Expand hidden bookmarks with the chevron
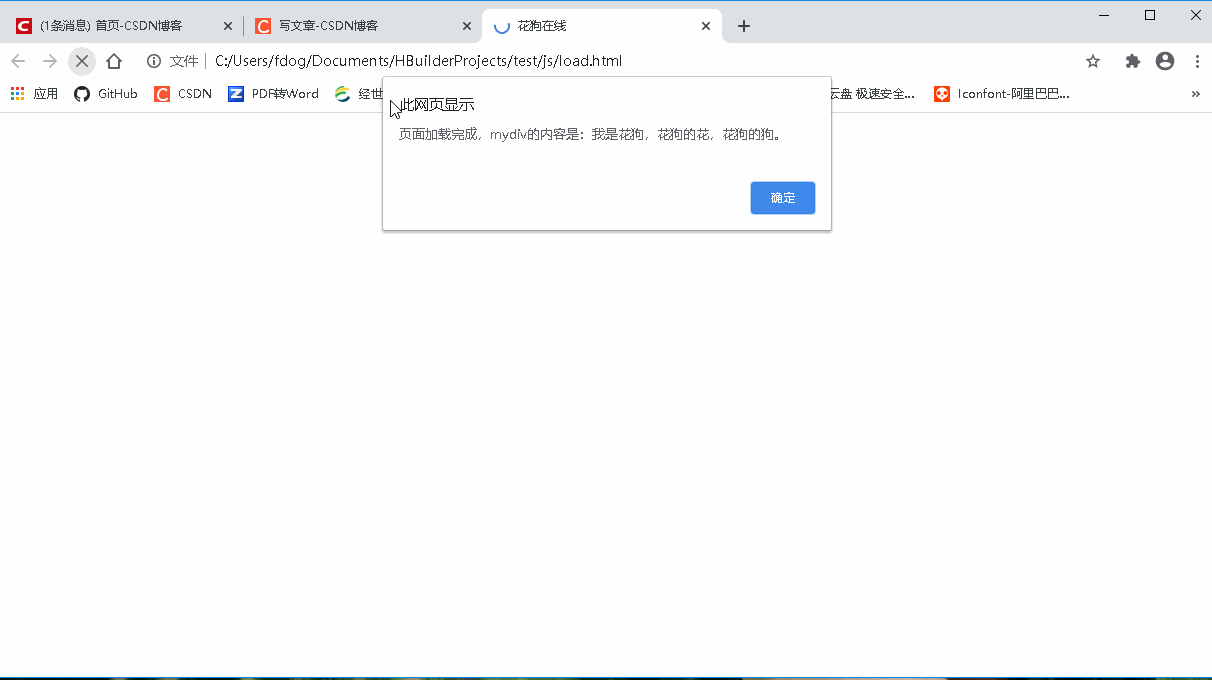This screenshot has width=1212, height=680. coord(1195,93)
